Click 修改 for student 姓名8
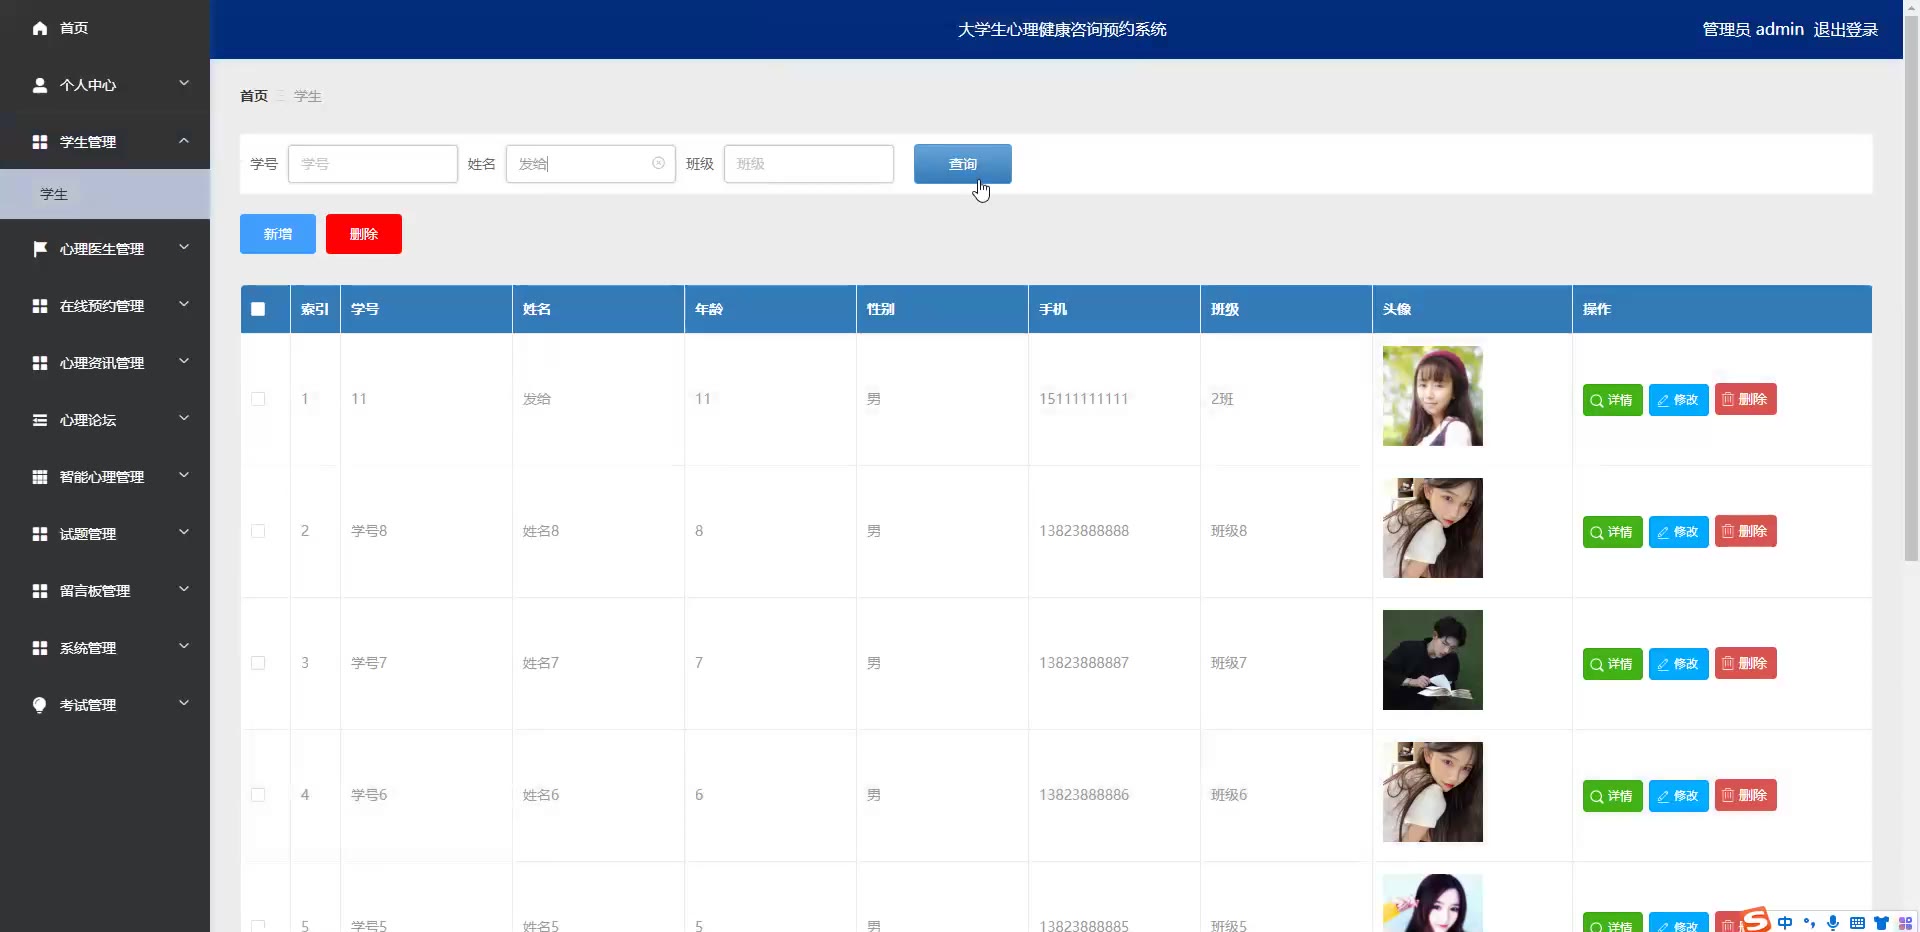 1678,532
